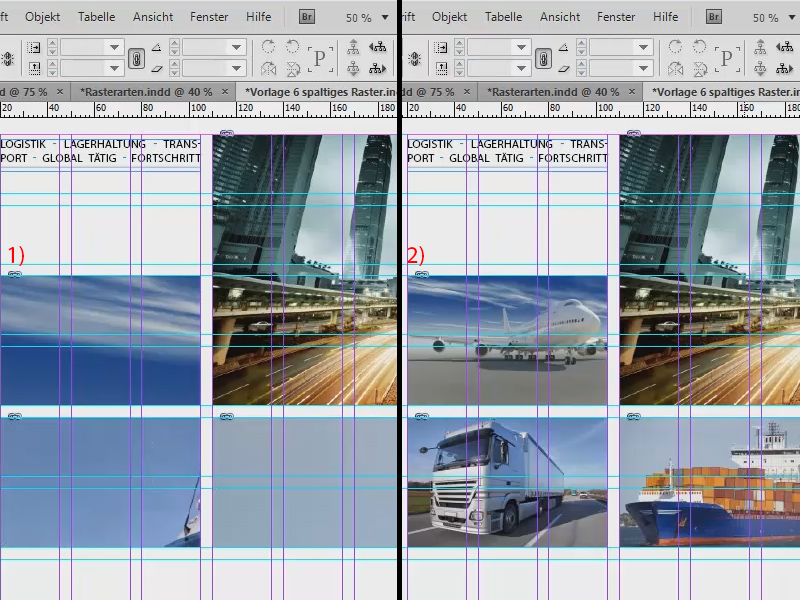The width and height of the screenshot is (800, 600).
Task: Open the zoom percentage dropdown showing 50%
Action: [365, 17]
